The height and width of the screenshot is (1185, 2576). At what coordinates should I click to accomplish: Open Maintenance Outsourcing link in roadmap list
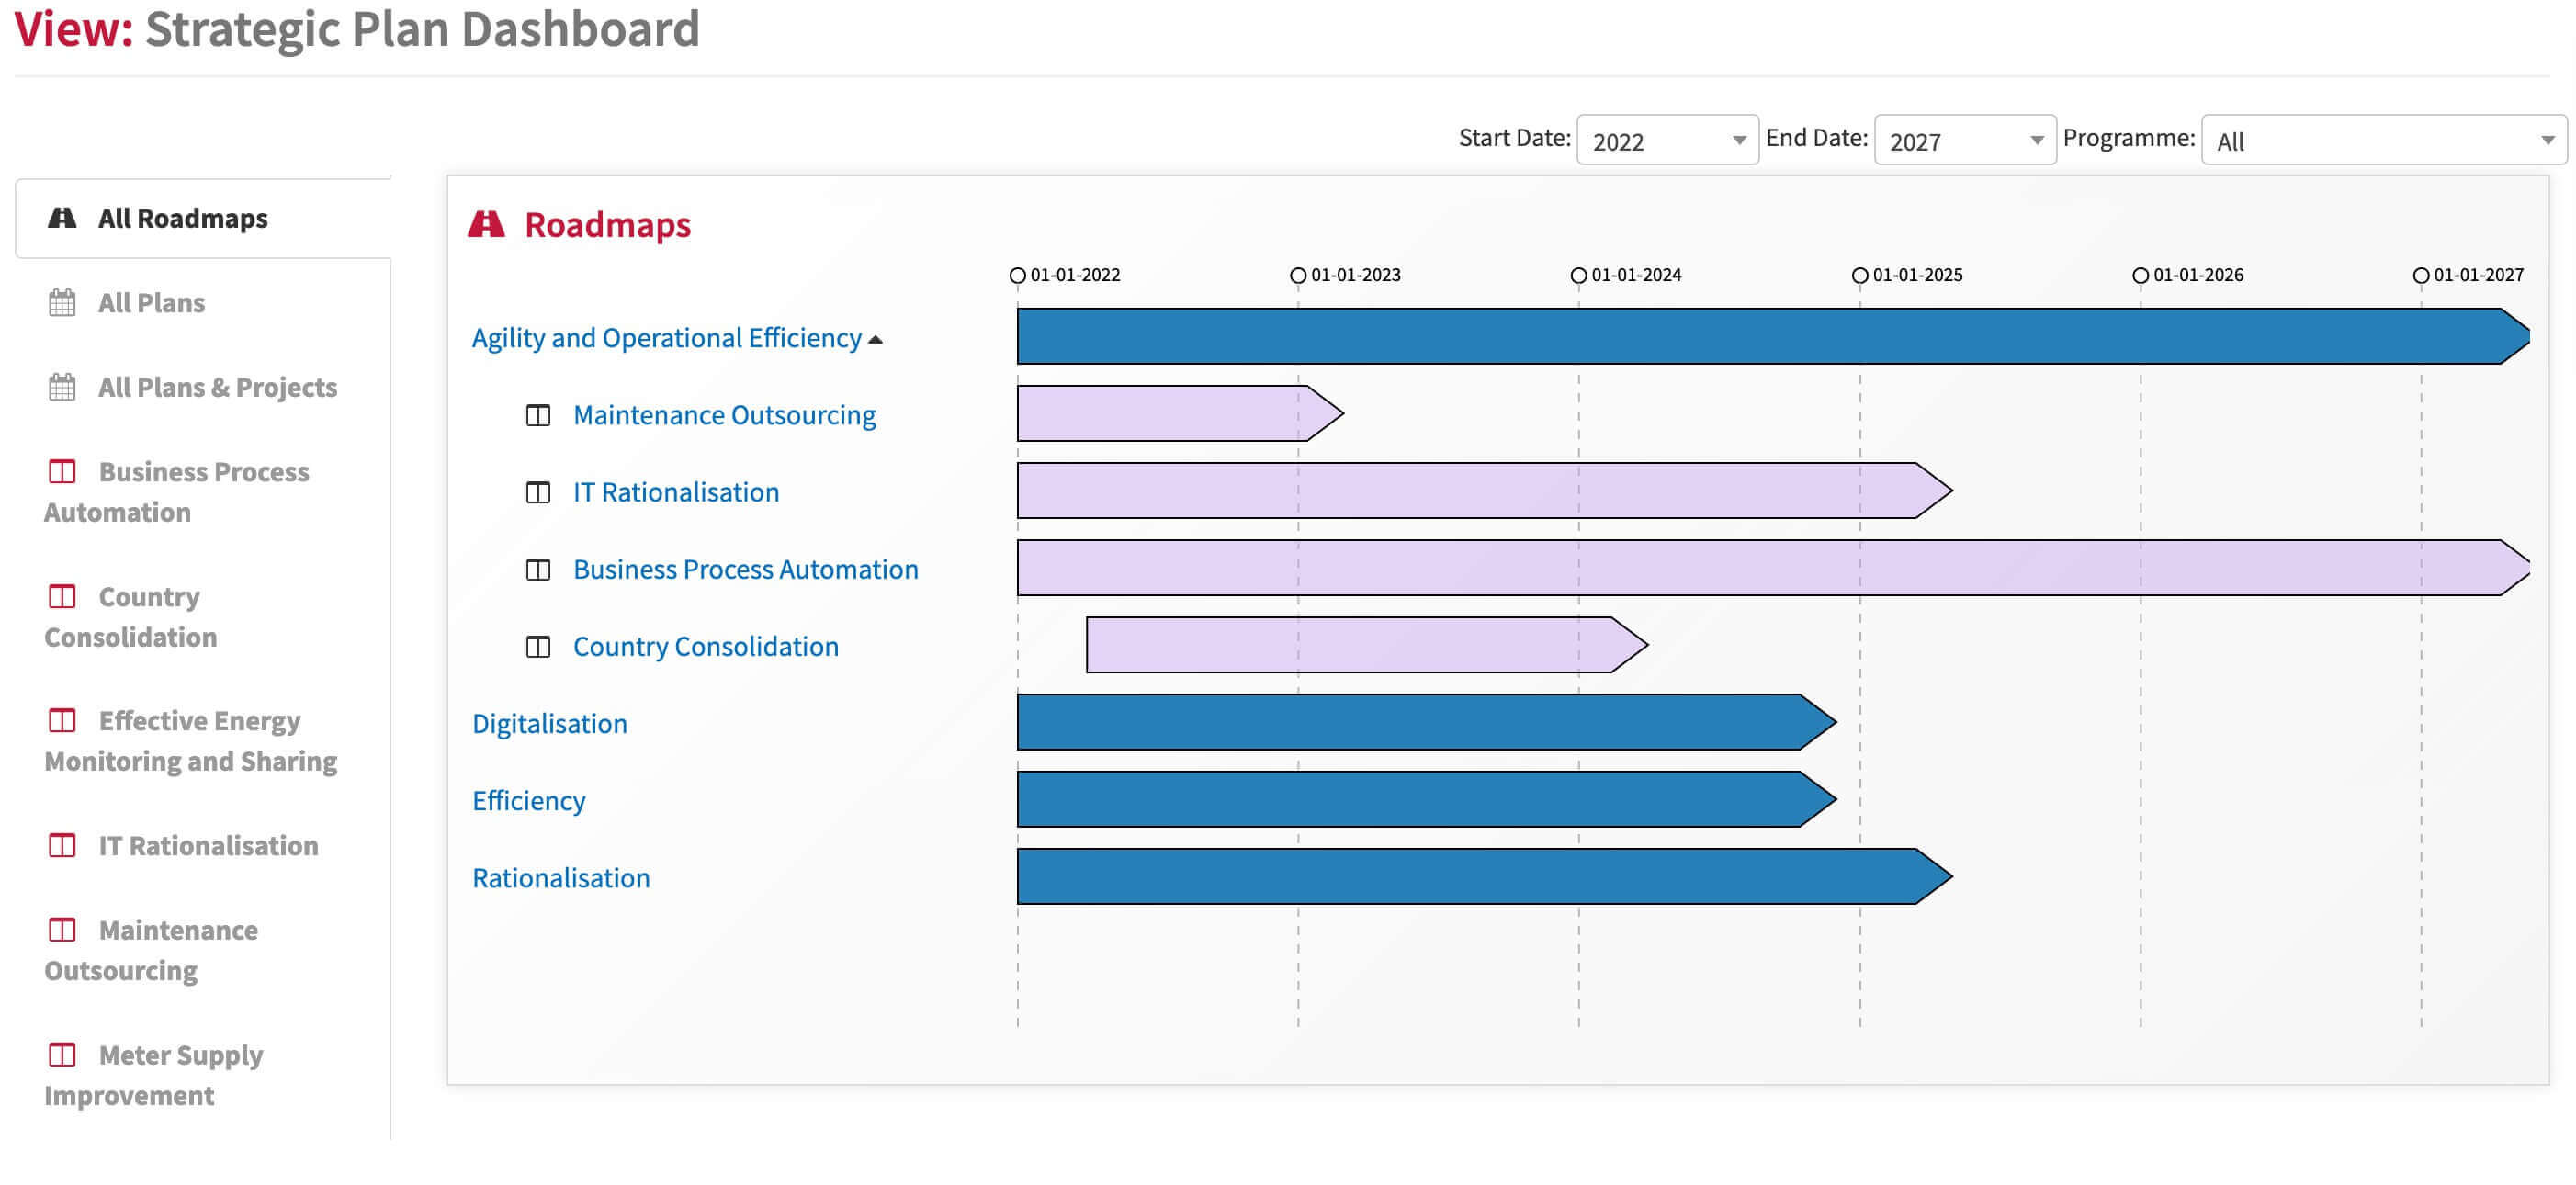[x=724, y=414]
